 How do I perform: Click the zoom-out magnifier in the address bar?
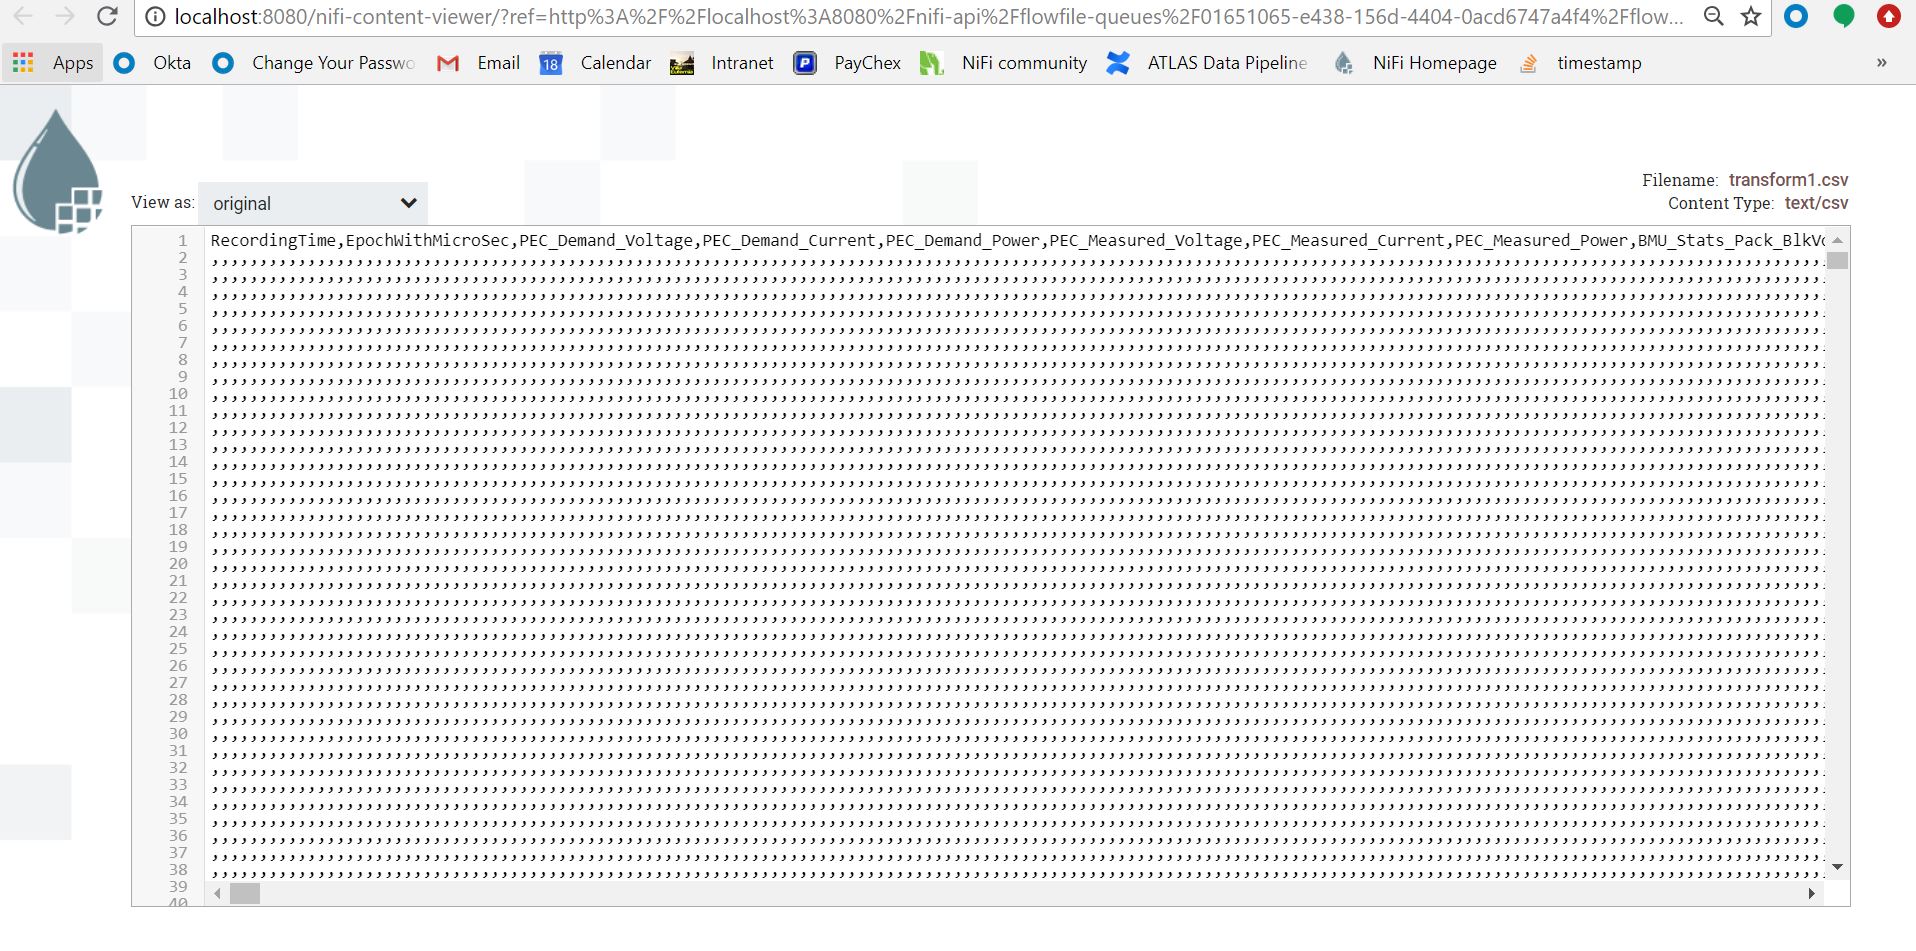1713,16
